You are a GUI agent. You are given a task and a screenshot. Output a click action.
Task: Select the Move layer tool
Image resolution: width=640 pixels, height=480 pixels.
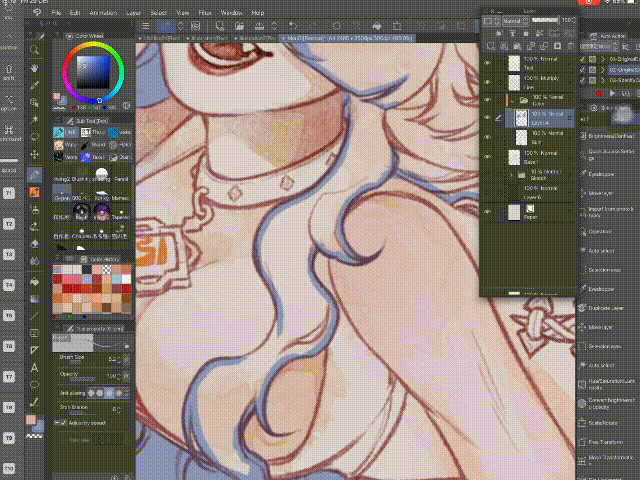coord(34,154)
